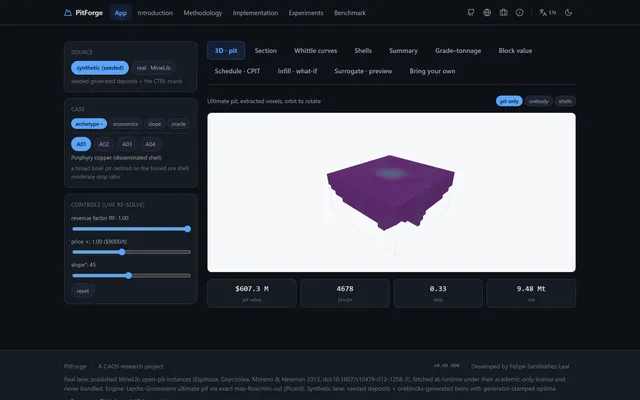Screen dimensions: 640x400
Task: Show shells view mode
Action: click(x=565, y=101)
